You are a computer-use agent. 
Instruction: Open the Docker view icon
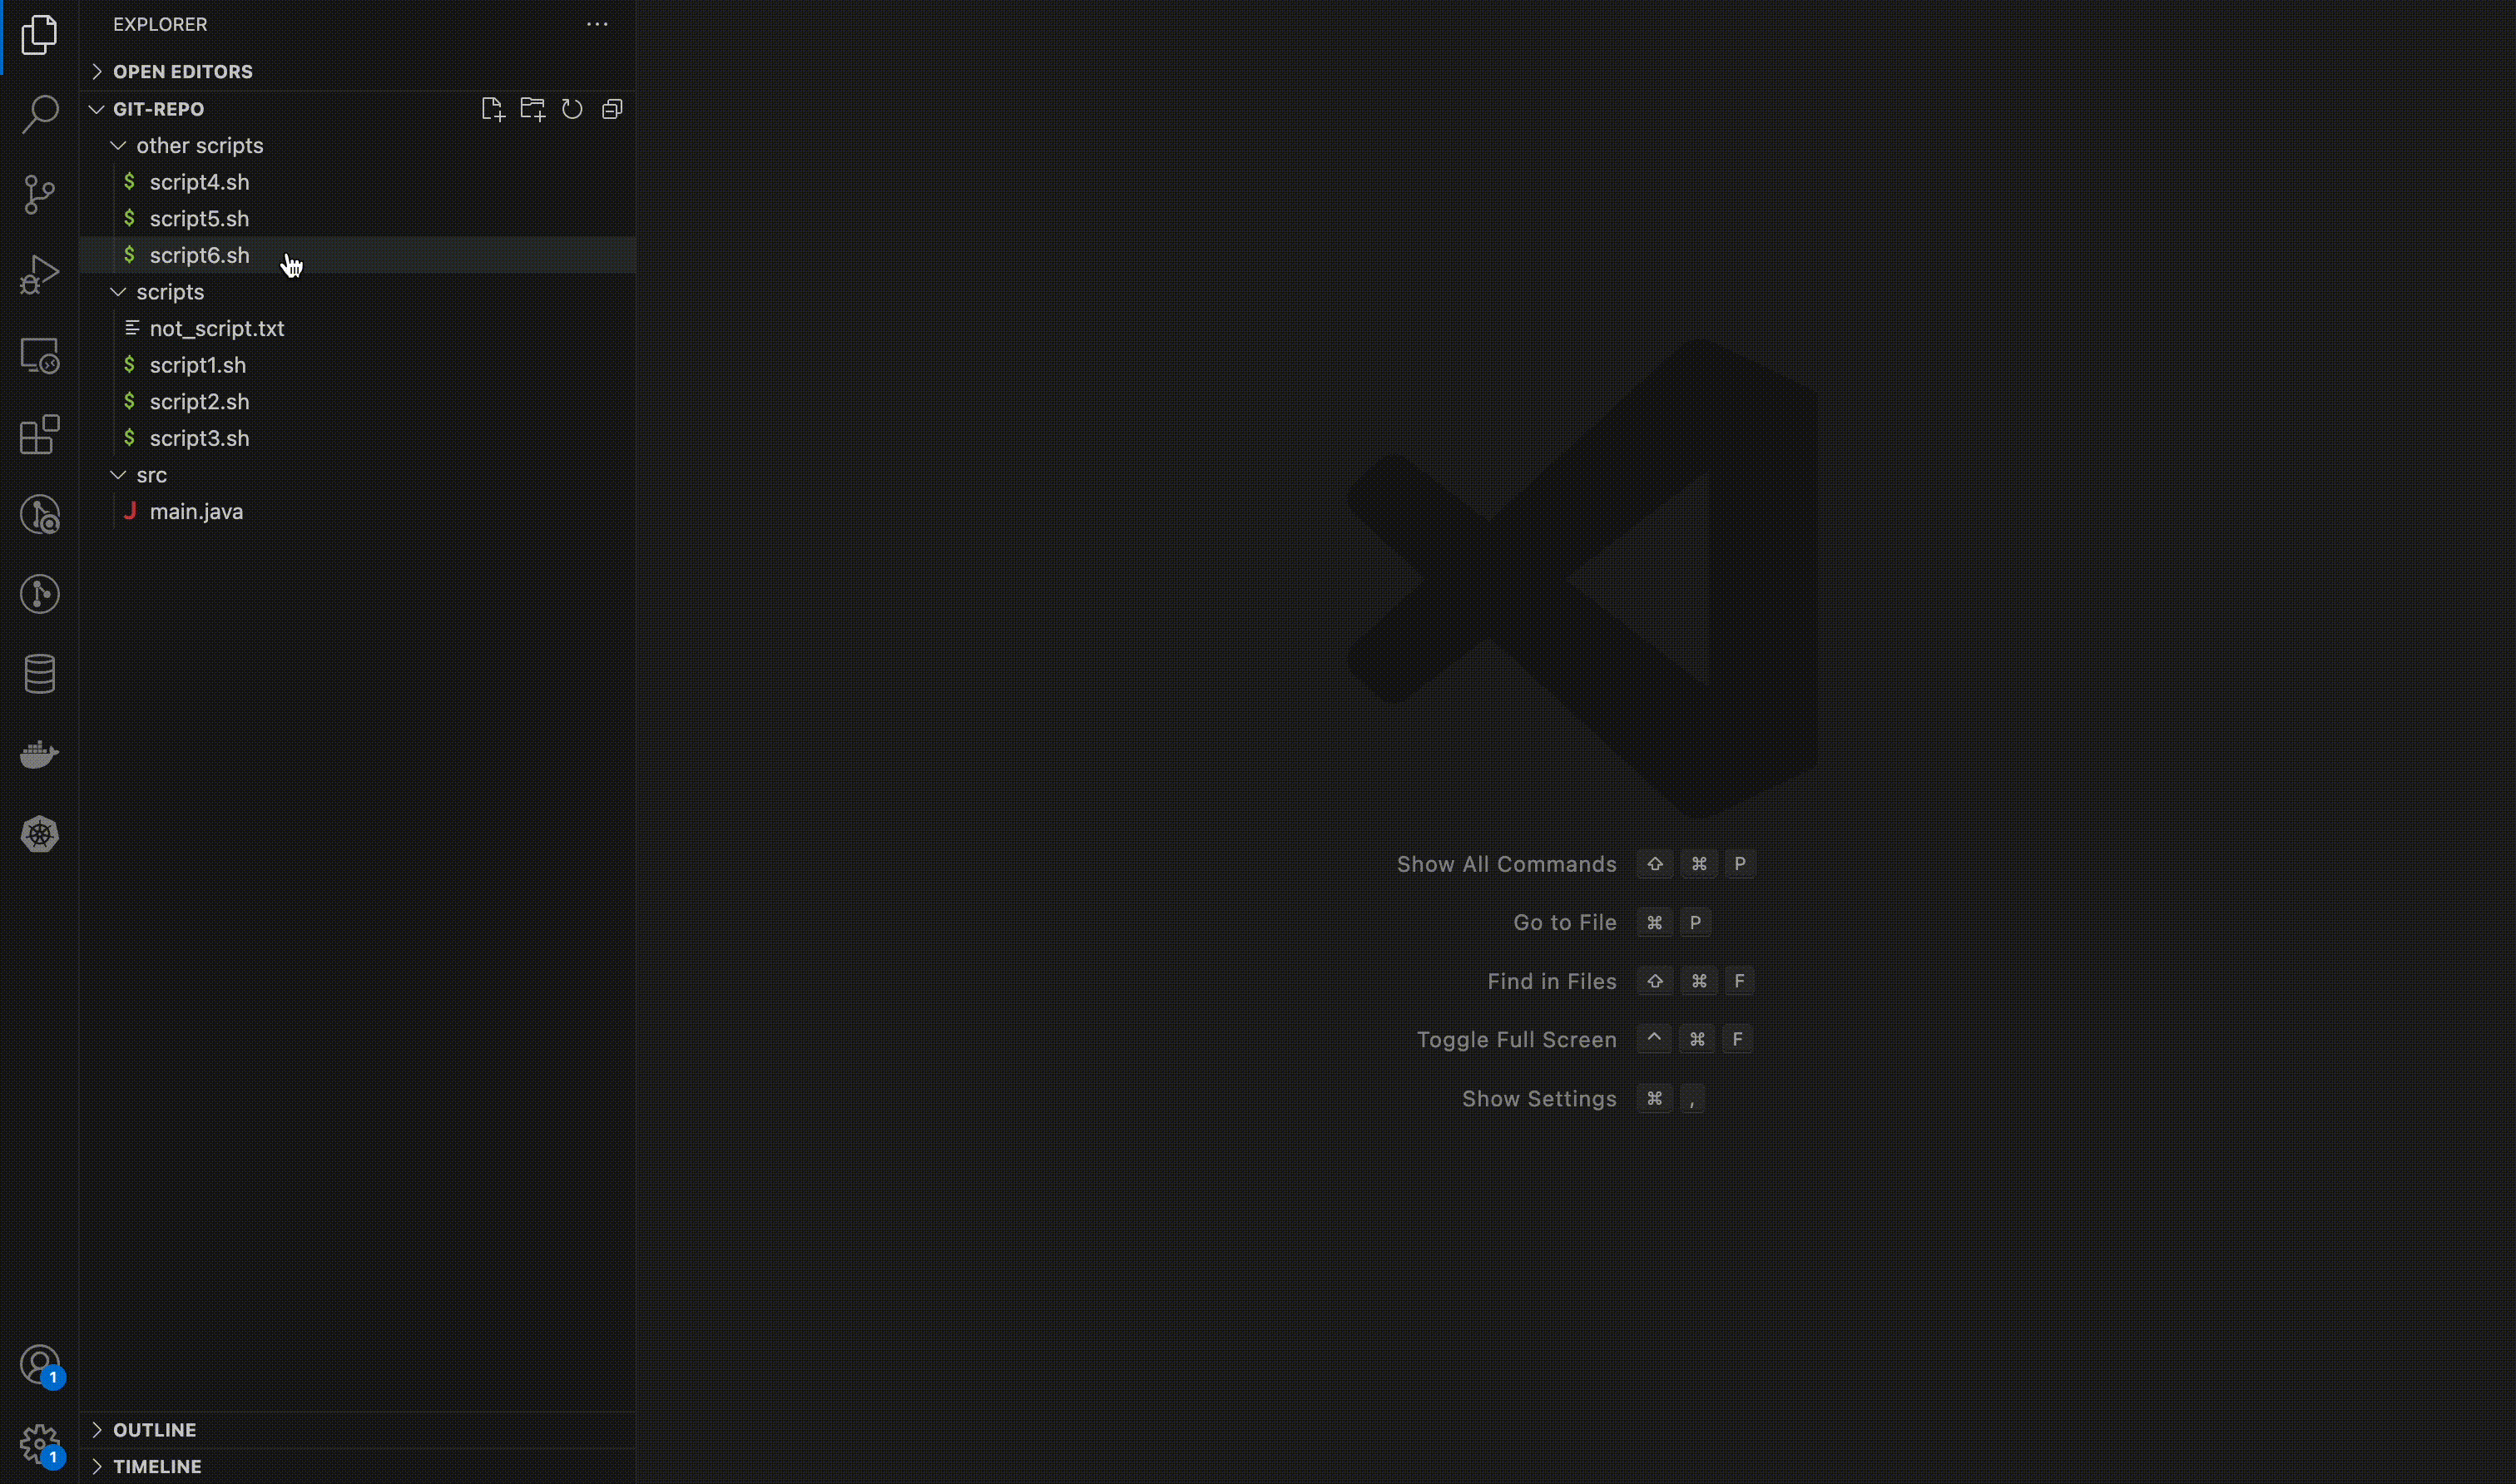(40, 754)
